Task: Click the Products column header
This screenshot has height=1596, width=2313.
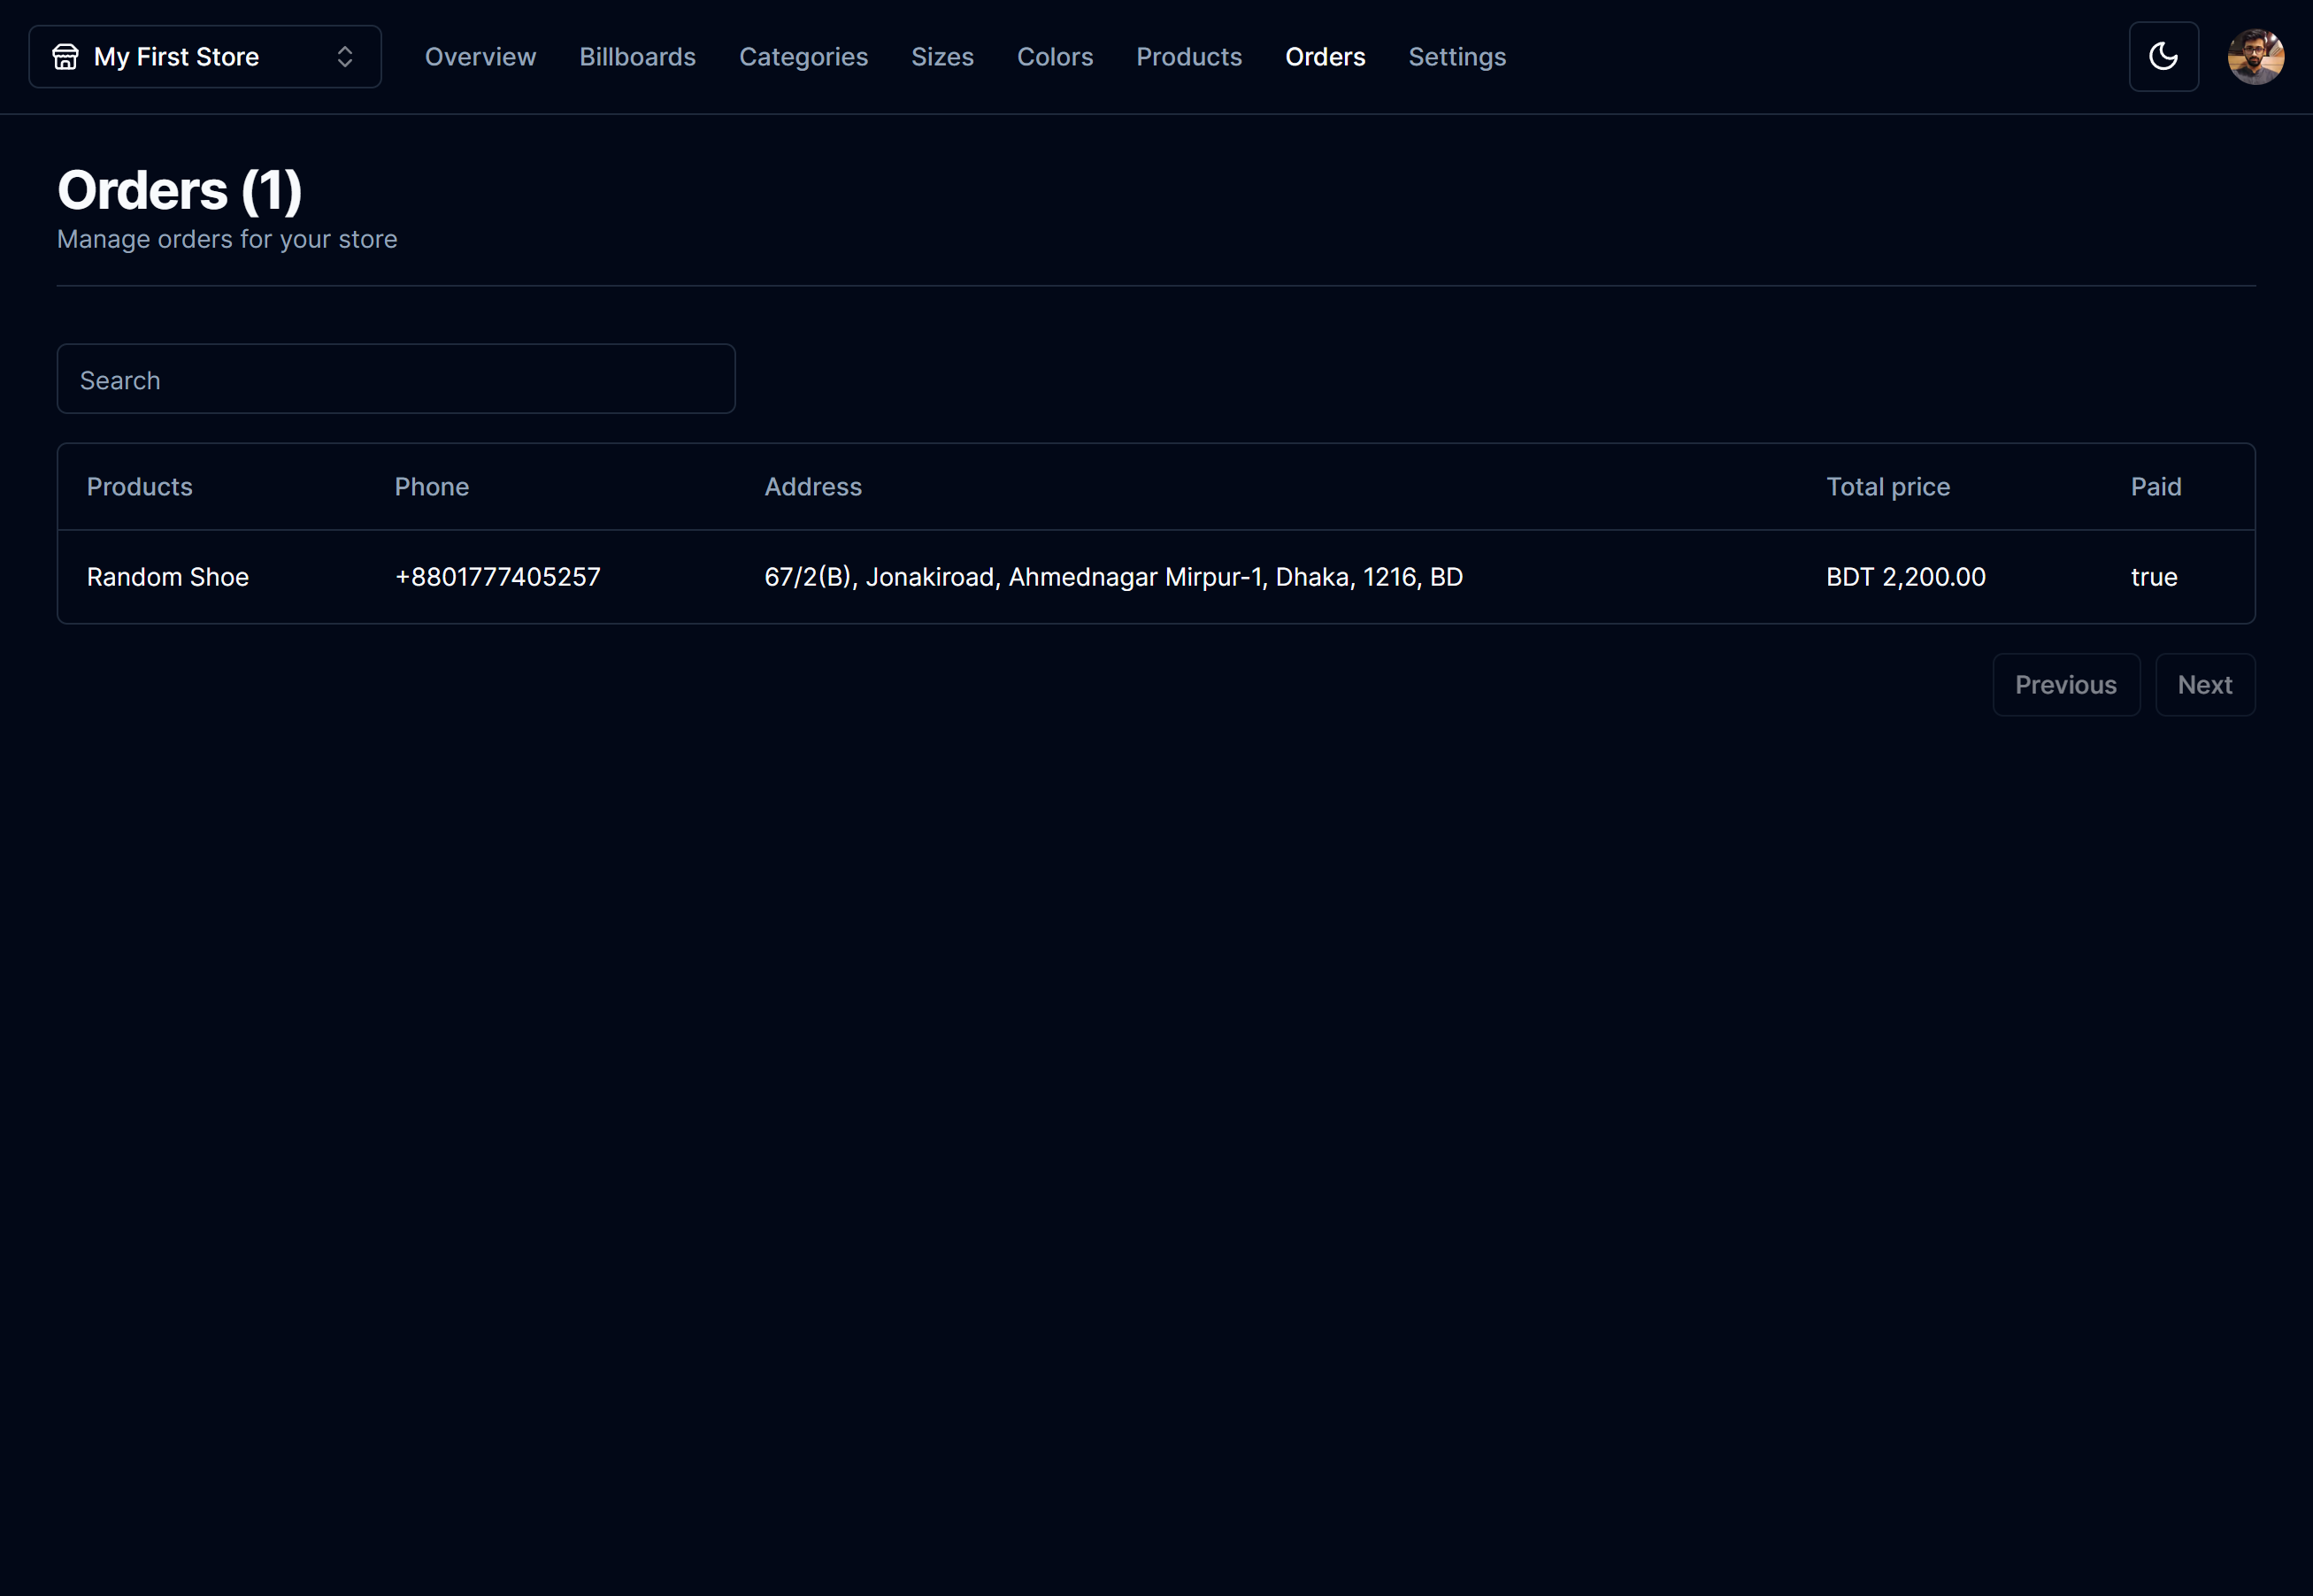Action: coord(139,487)
